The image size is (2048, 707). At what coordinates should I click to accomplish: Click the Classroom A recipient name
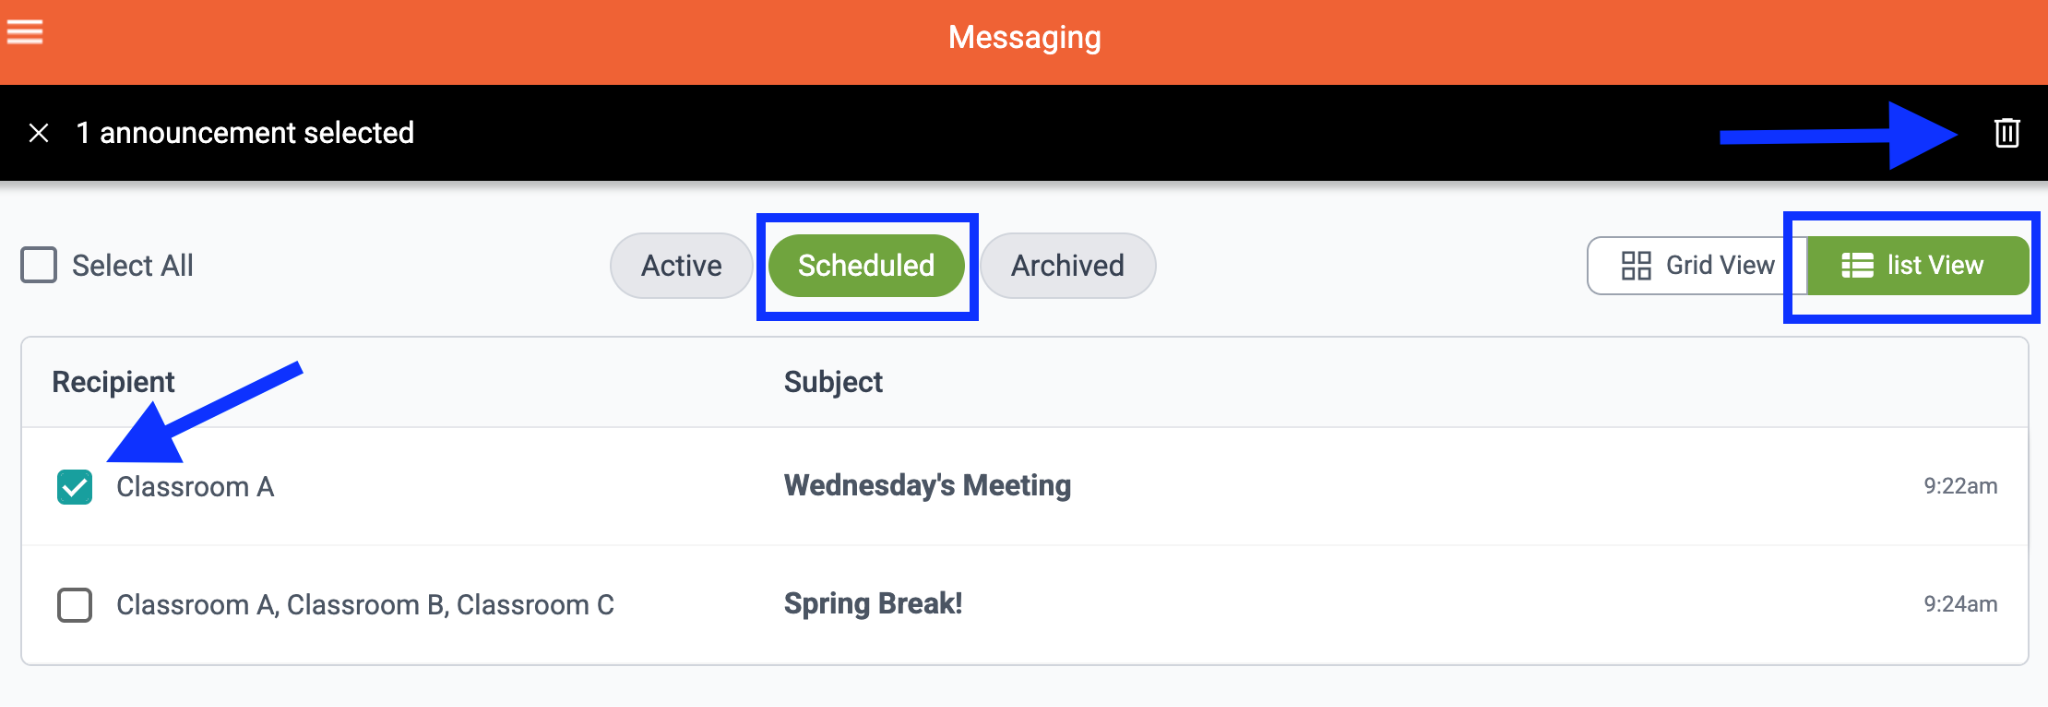coord(195,487)
